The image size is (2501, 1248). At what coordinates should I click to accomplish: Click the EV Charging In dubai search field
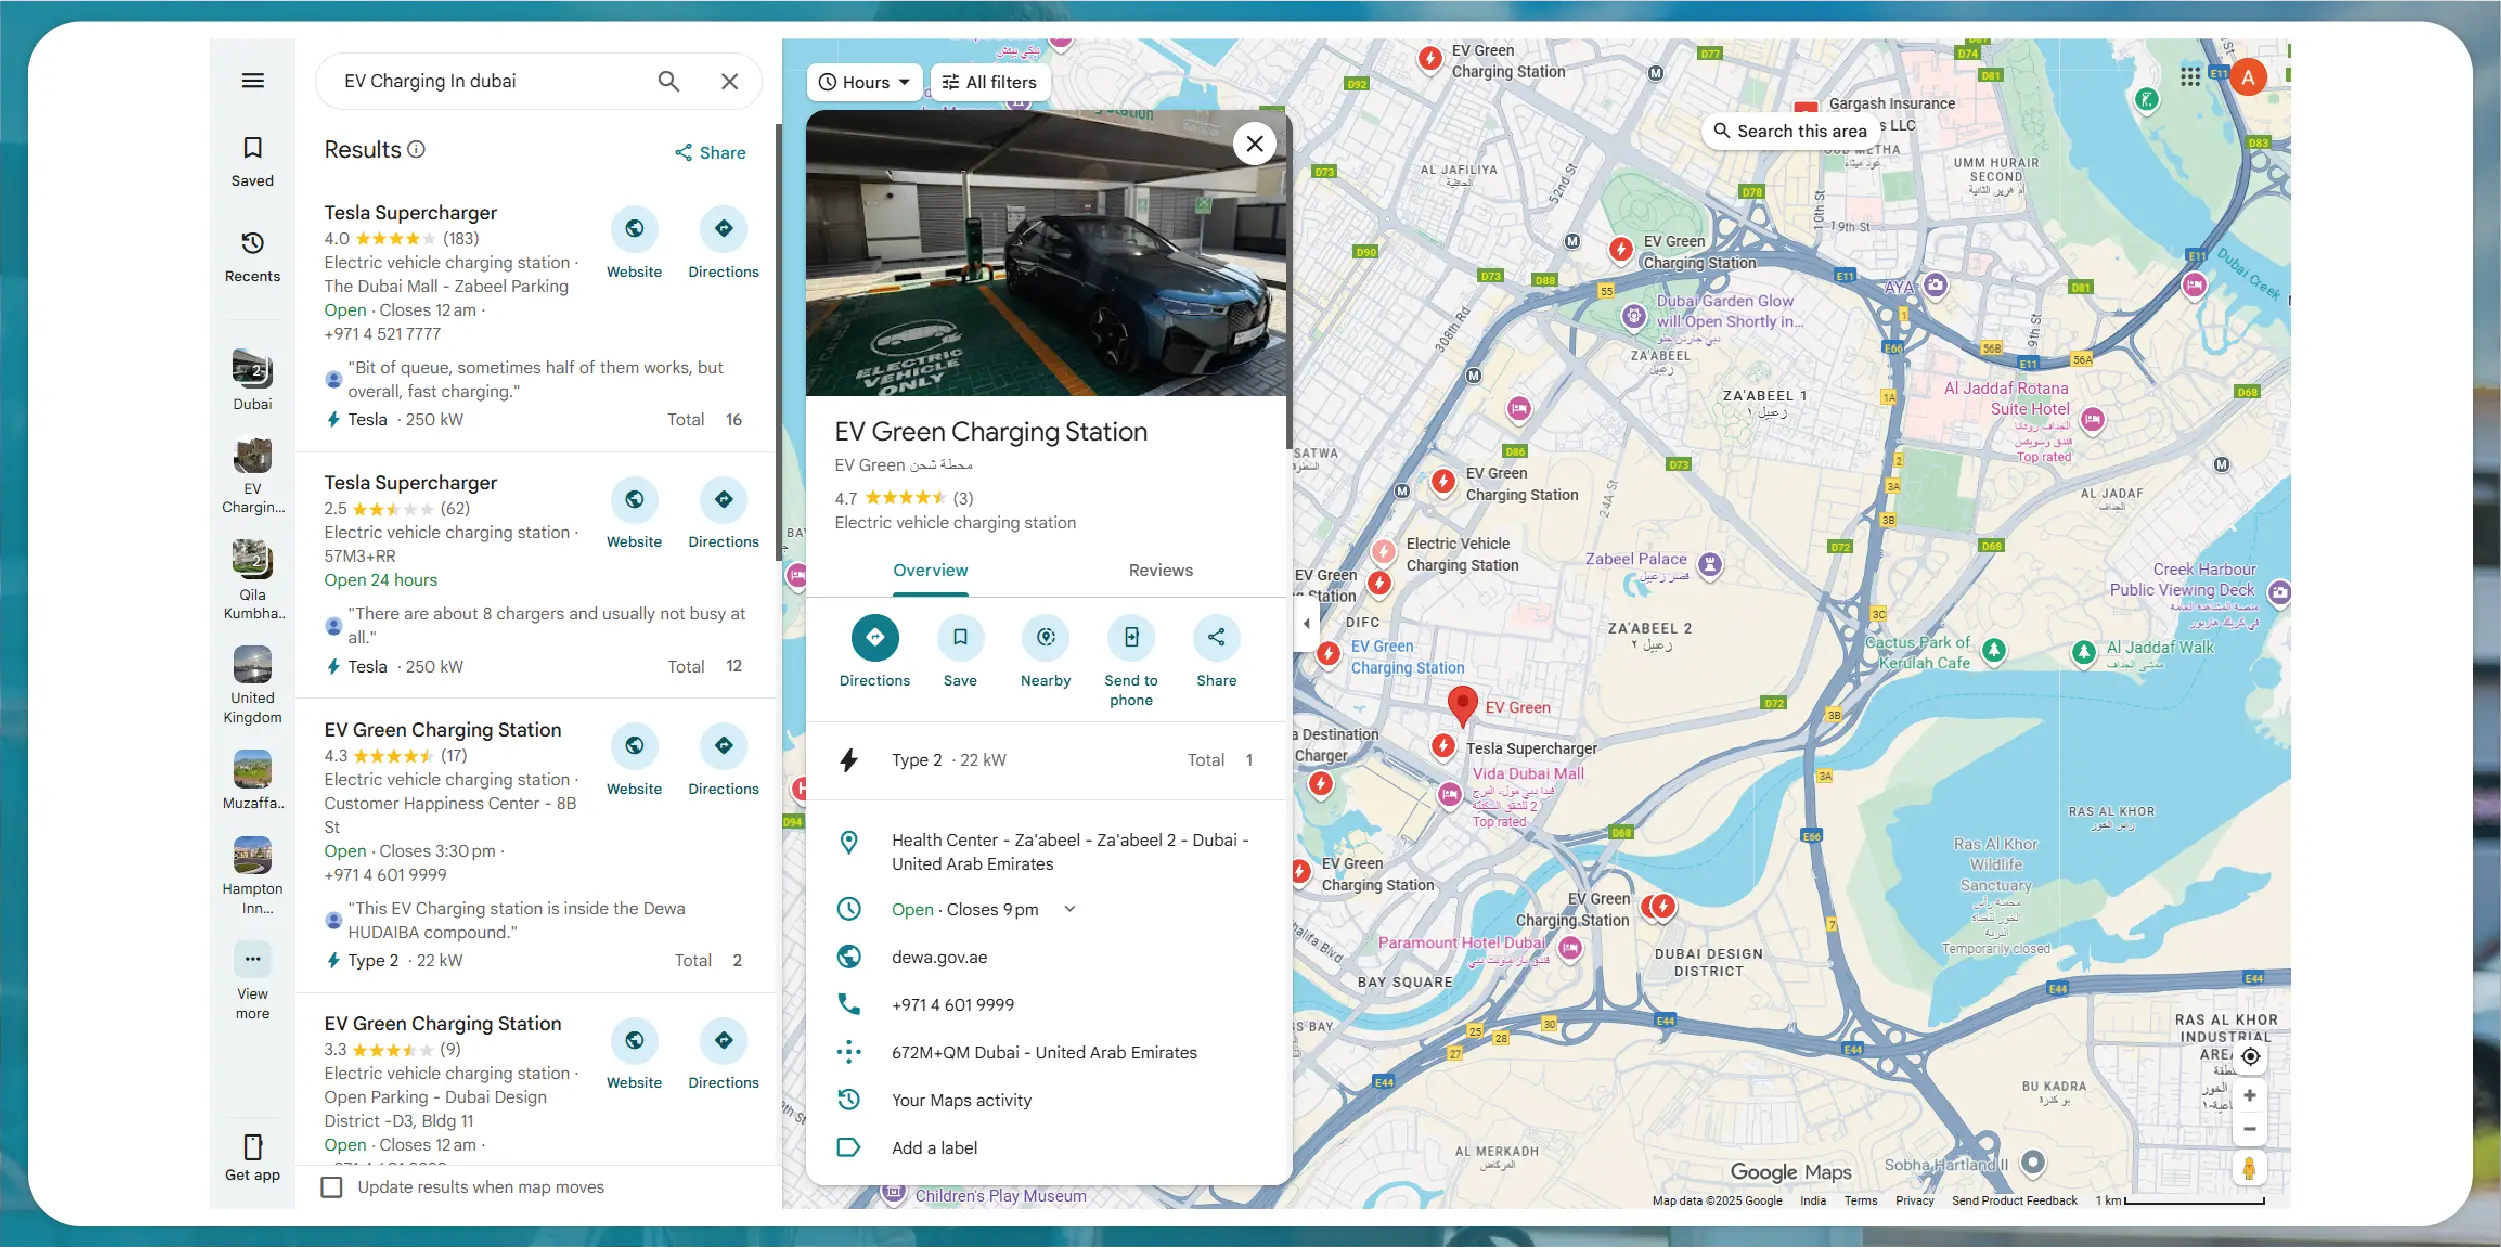point(490,81)
